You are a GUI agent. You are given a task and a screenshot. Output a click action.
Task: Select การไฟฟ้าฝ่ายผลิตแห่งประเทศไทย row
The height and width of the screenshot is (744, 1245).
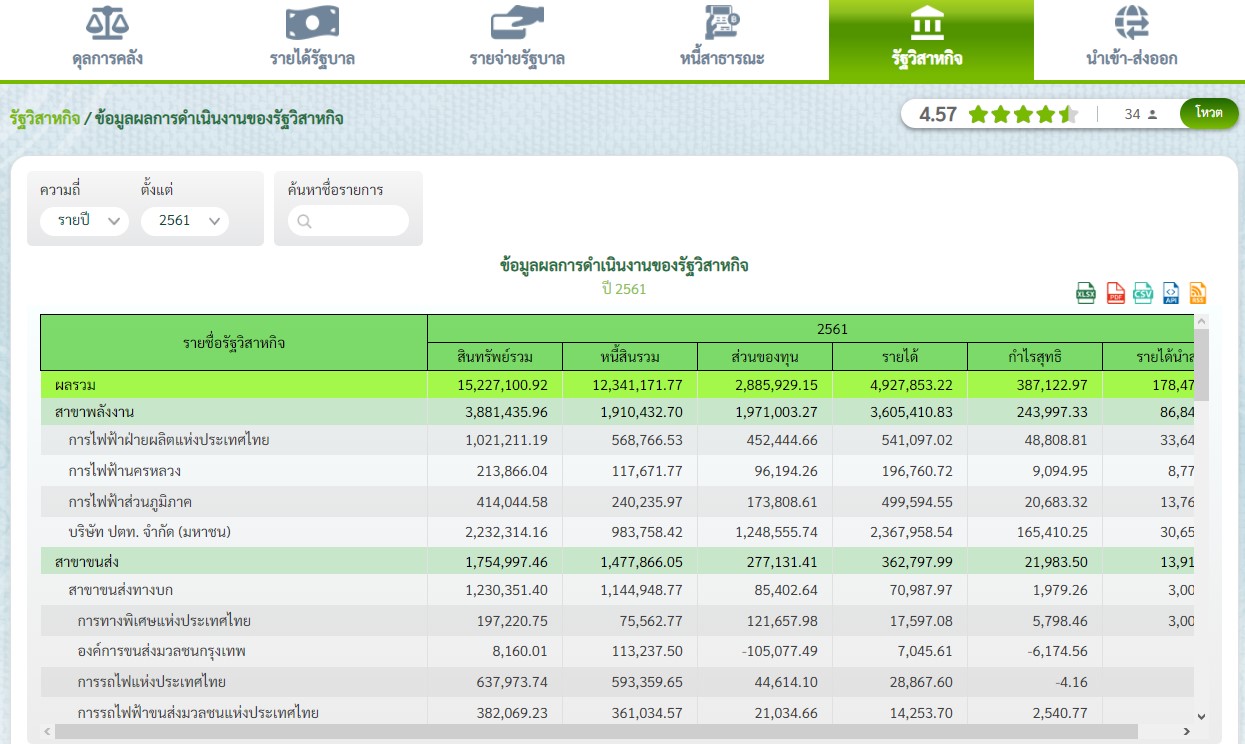pos(618,440)
